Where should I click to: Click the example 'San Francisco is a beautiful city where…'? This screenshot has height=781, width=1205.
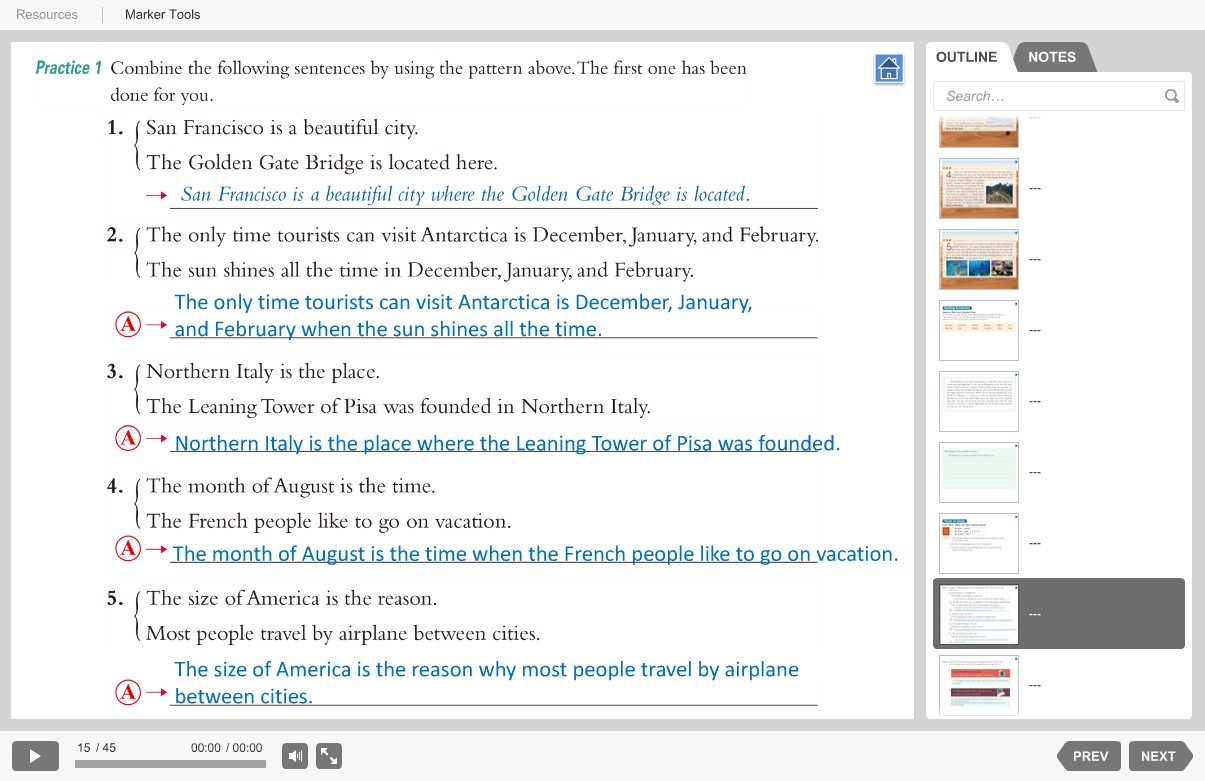[465, 194]
